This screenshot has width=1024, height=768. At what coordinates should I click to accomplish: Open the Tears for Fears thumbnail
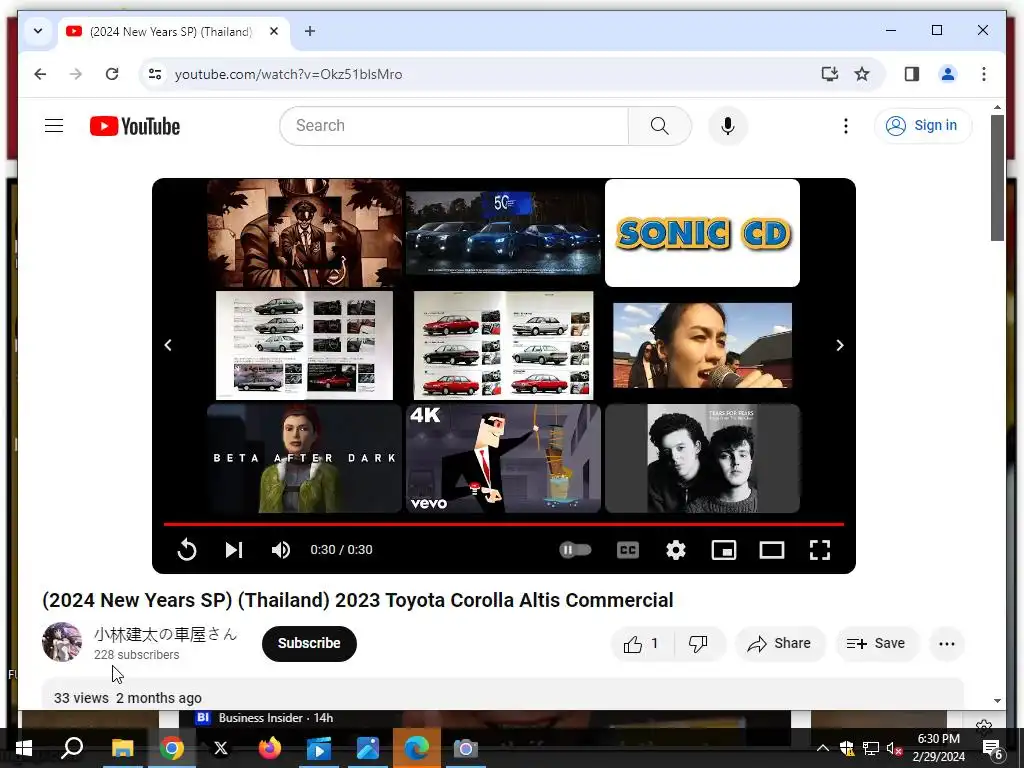pyautogui.click(x=702, y=458)
